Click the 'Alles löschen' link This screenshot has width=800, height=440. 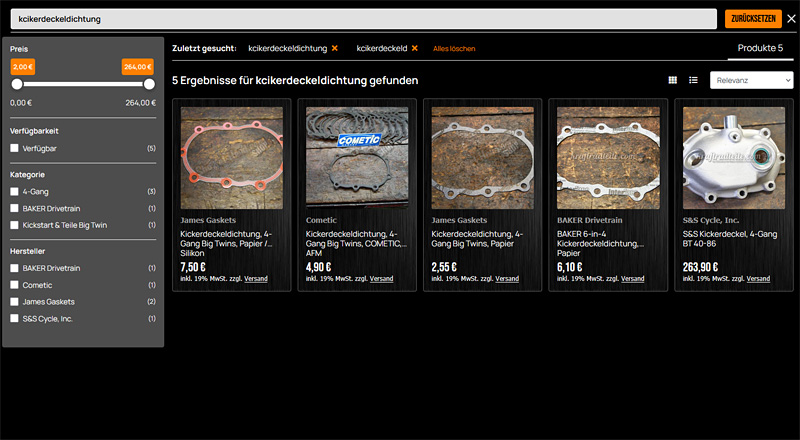[x=454, y=48]
